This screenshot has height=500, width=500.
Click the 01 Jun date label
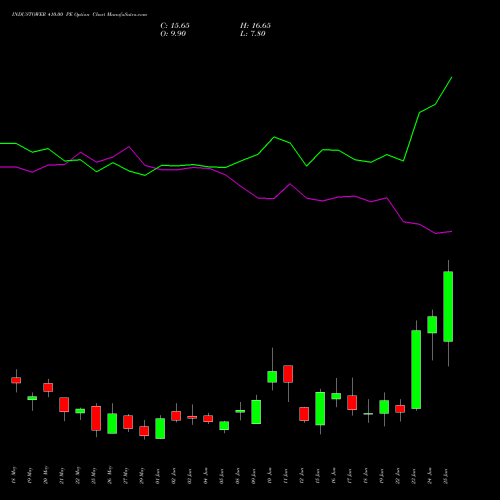click(158, 476)
